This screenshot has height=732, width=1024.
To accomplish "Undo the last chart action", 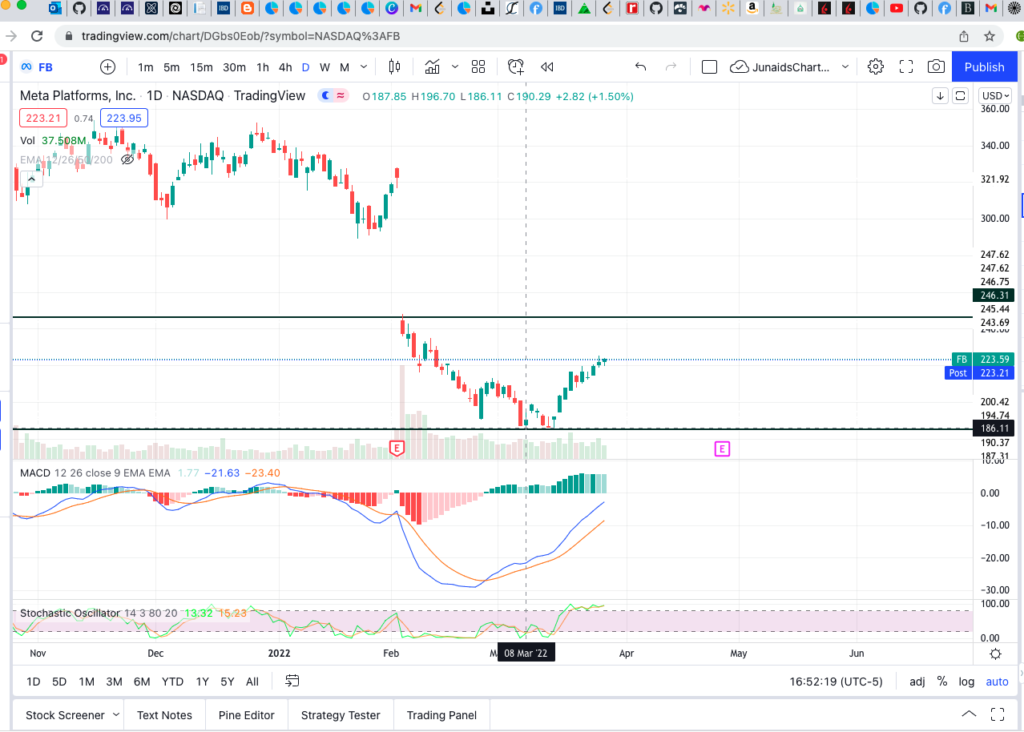I will click(x=641, y=67).
